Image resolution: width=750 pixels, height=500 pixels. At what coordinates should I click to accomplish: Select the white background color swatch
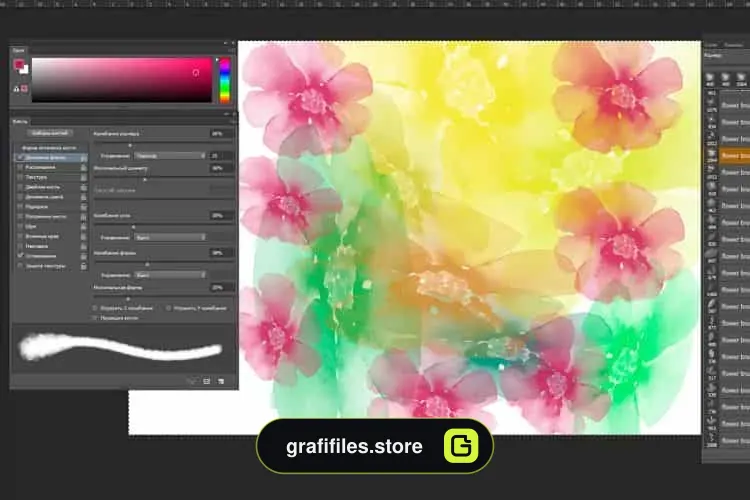point(24,69)
